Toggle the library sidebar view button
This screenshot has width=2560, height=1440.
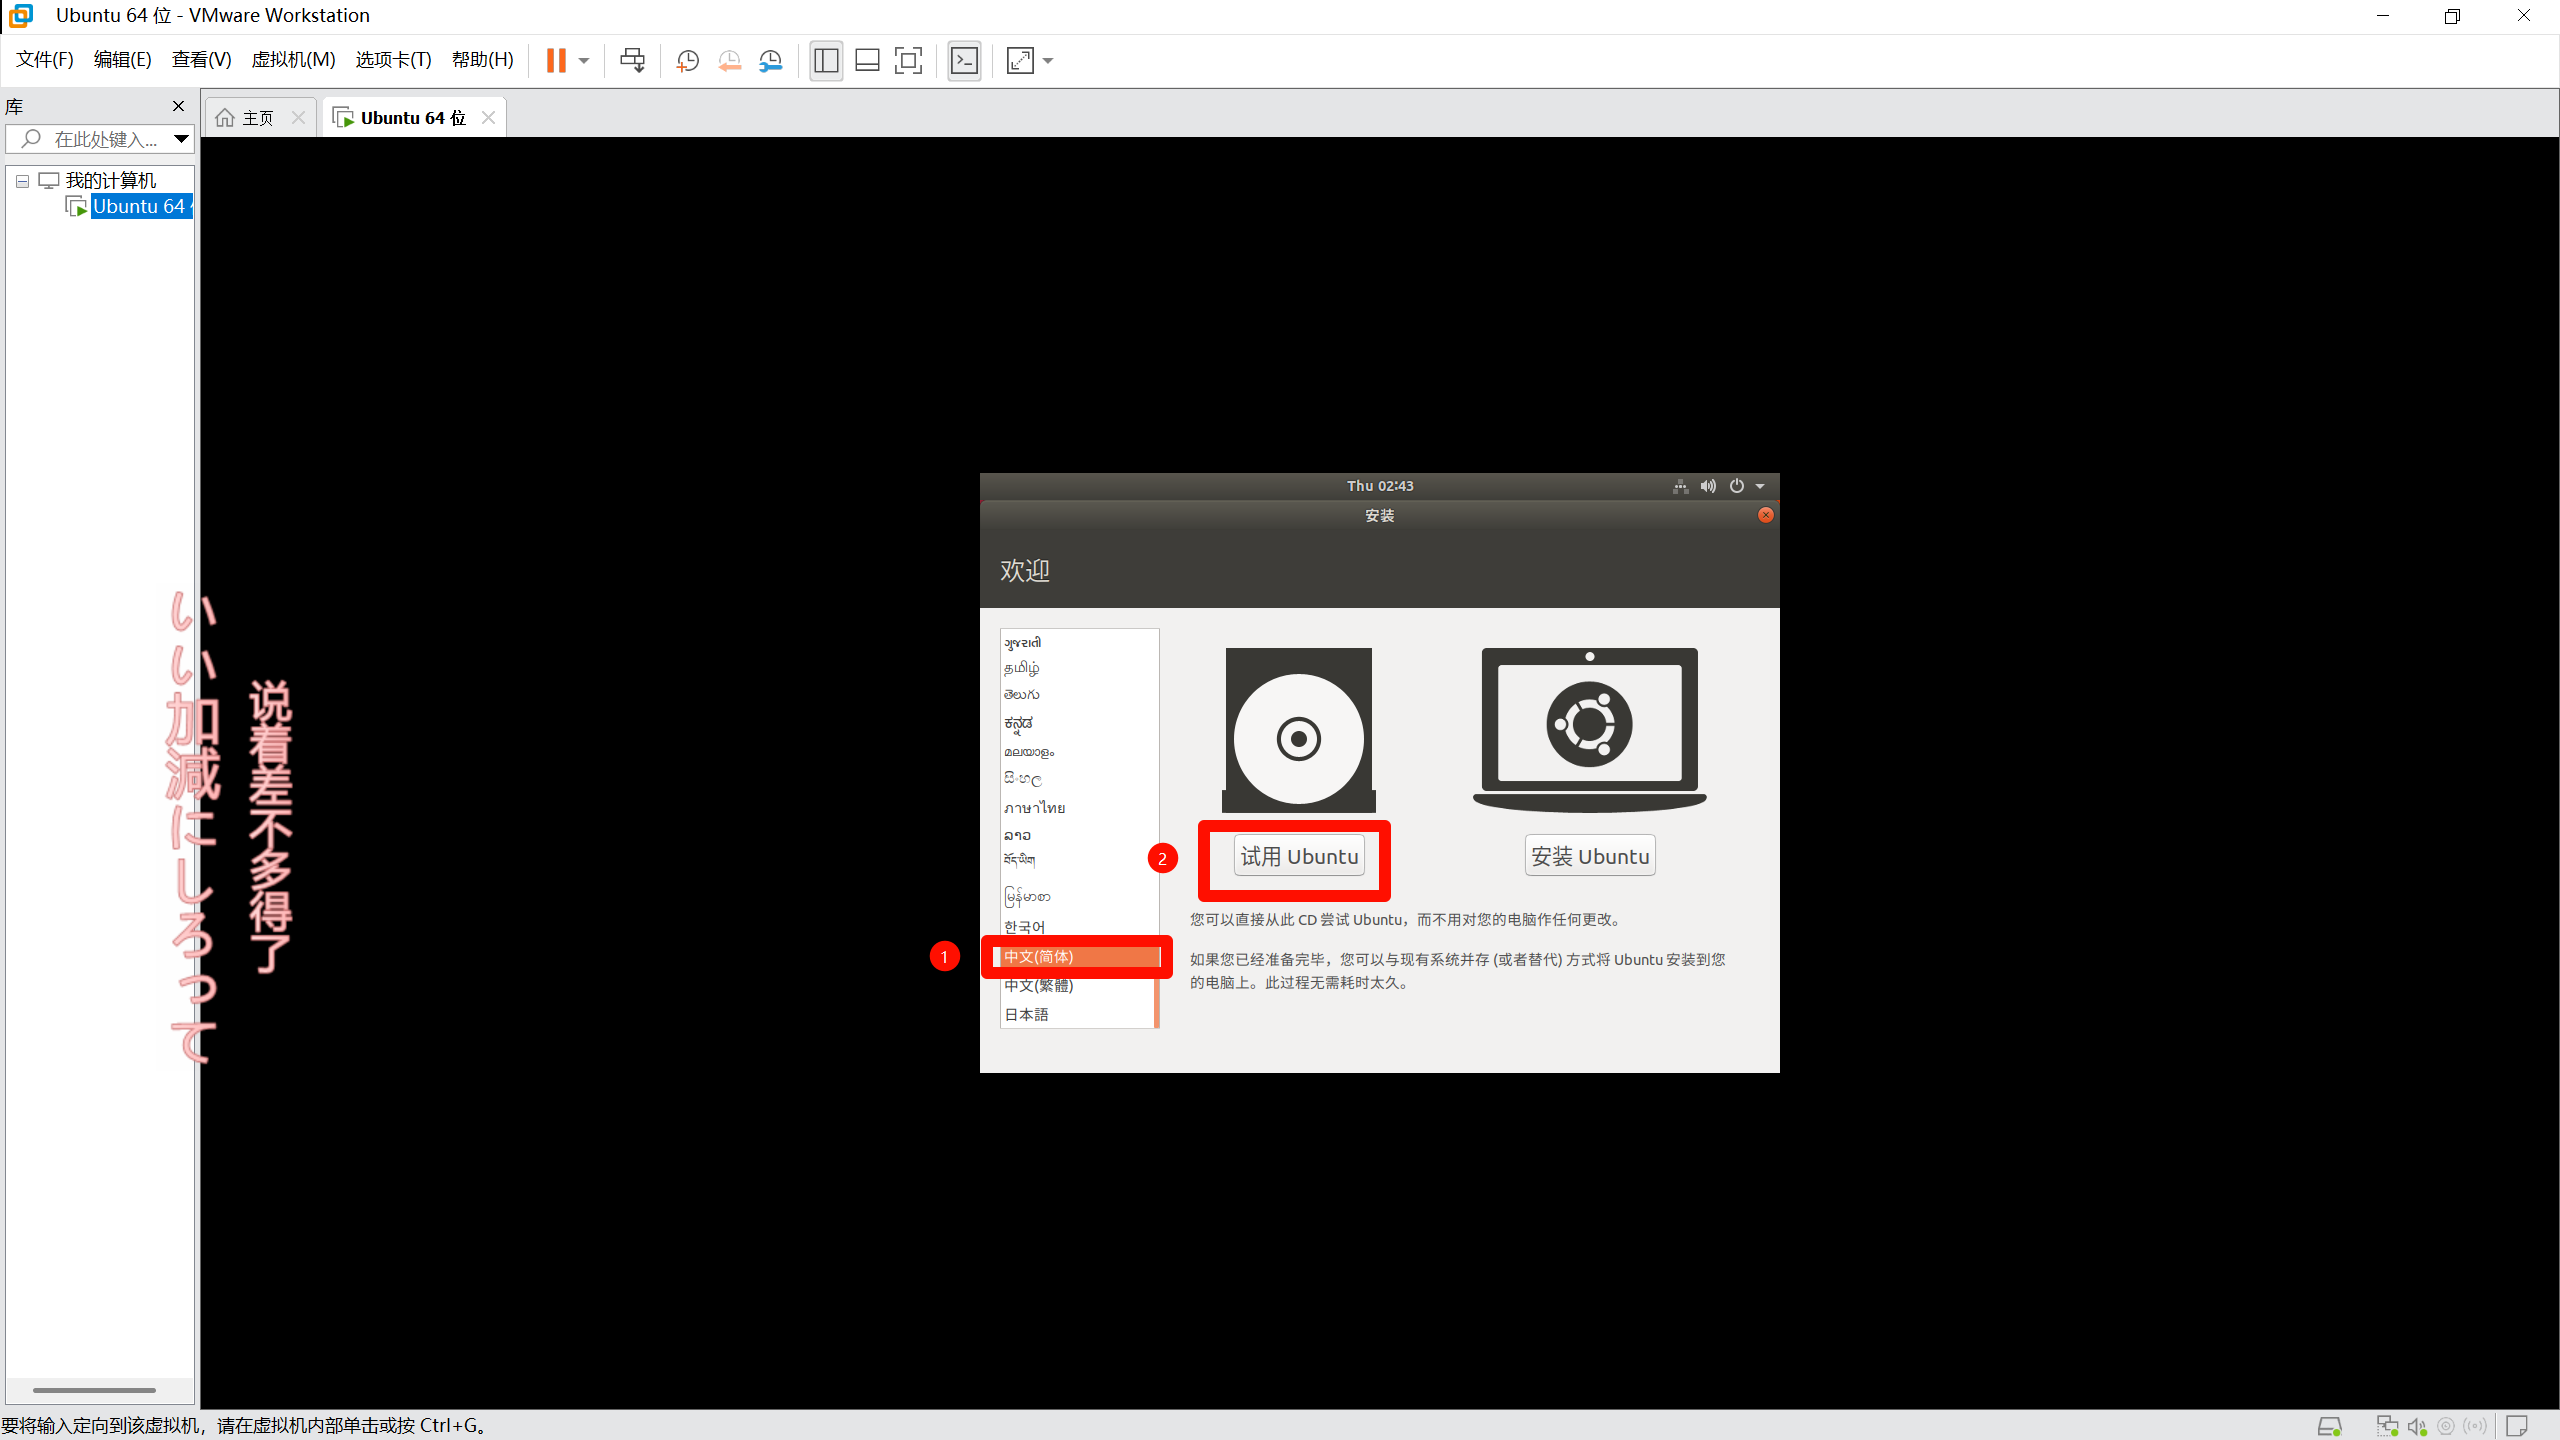[826, 61]
